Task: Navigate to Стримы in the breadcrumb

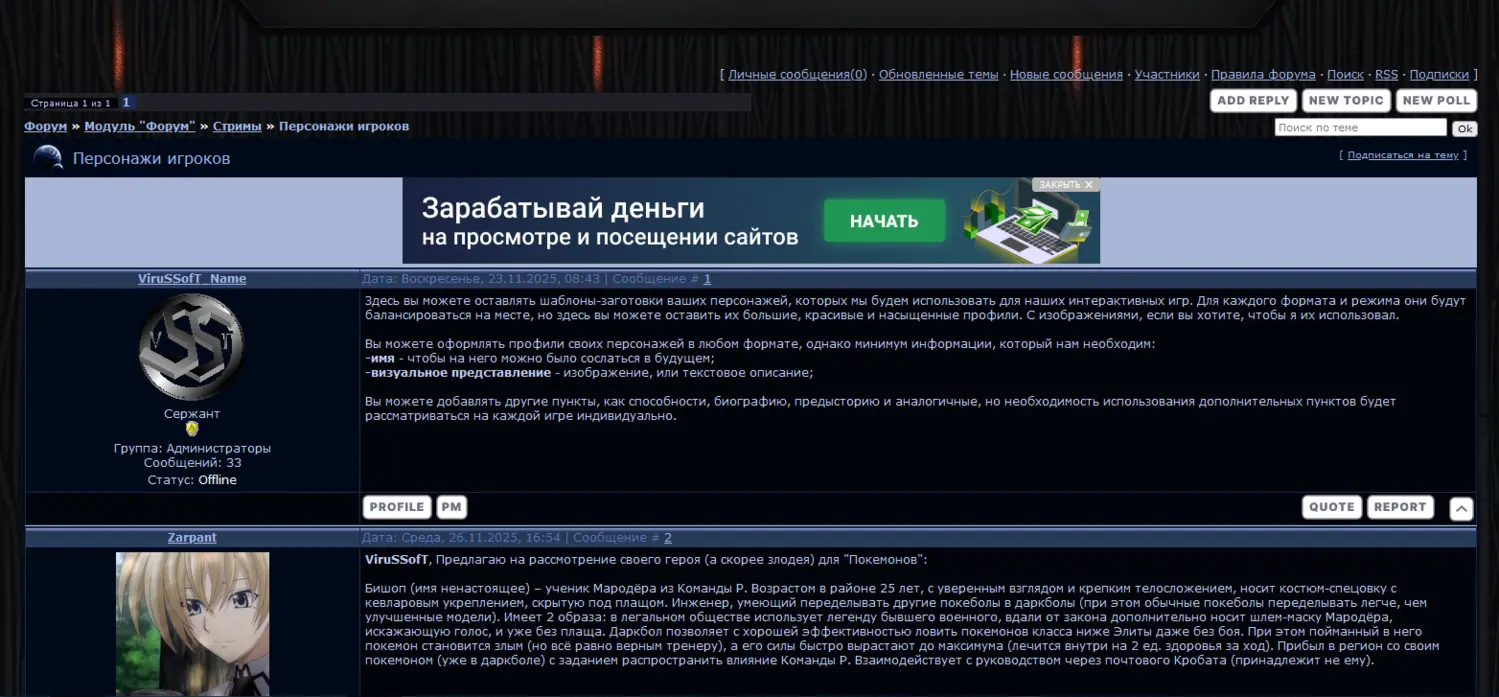Action: coord(237,127)
